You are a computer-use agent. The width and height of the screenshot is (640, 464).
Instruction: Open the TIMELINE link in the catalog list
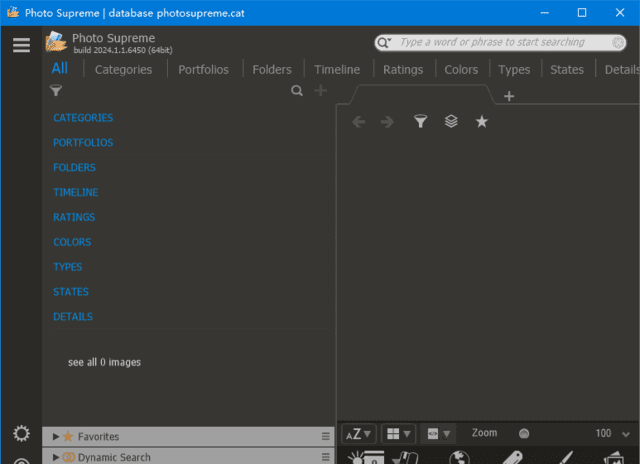click(76, 193)
